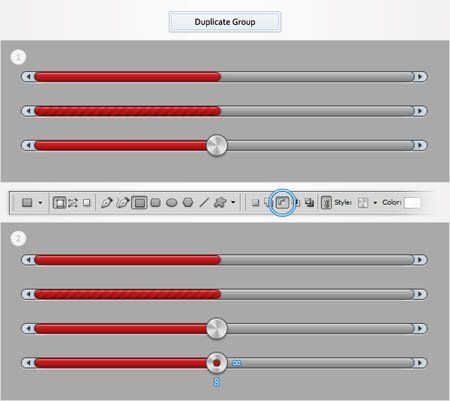Image resolution: width=450 pixels, height=401 pixels.
Task: Select the Pen tool
Action: pos(106,202)
